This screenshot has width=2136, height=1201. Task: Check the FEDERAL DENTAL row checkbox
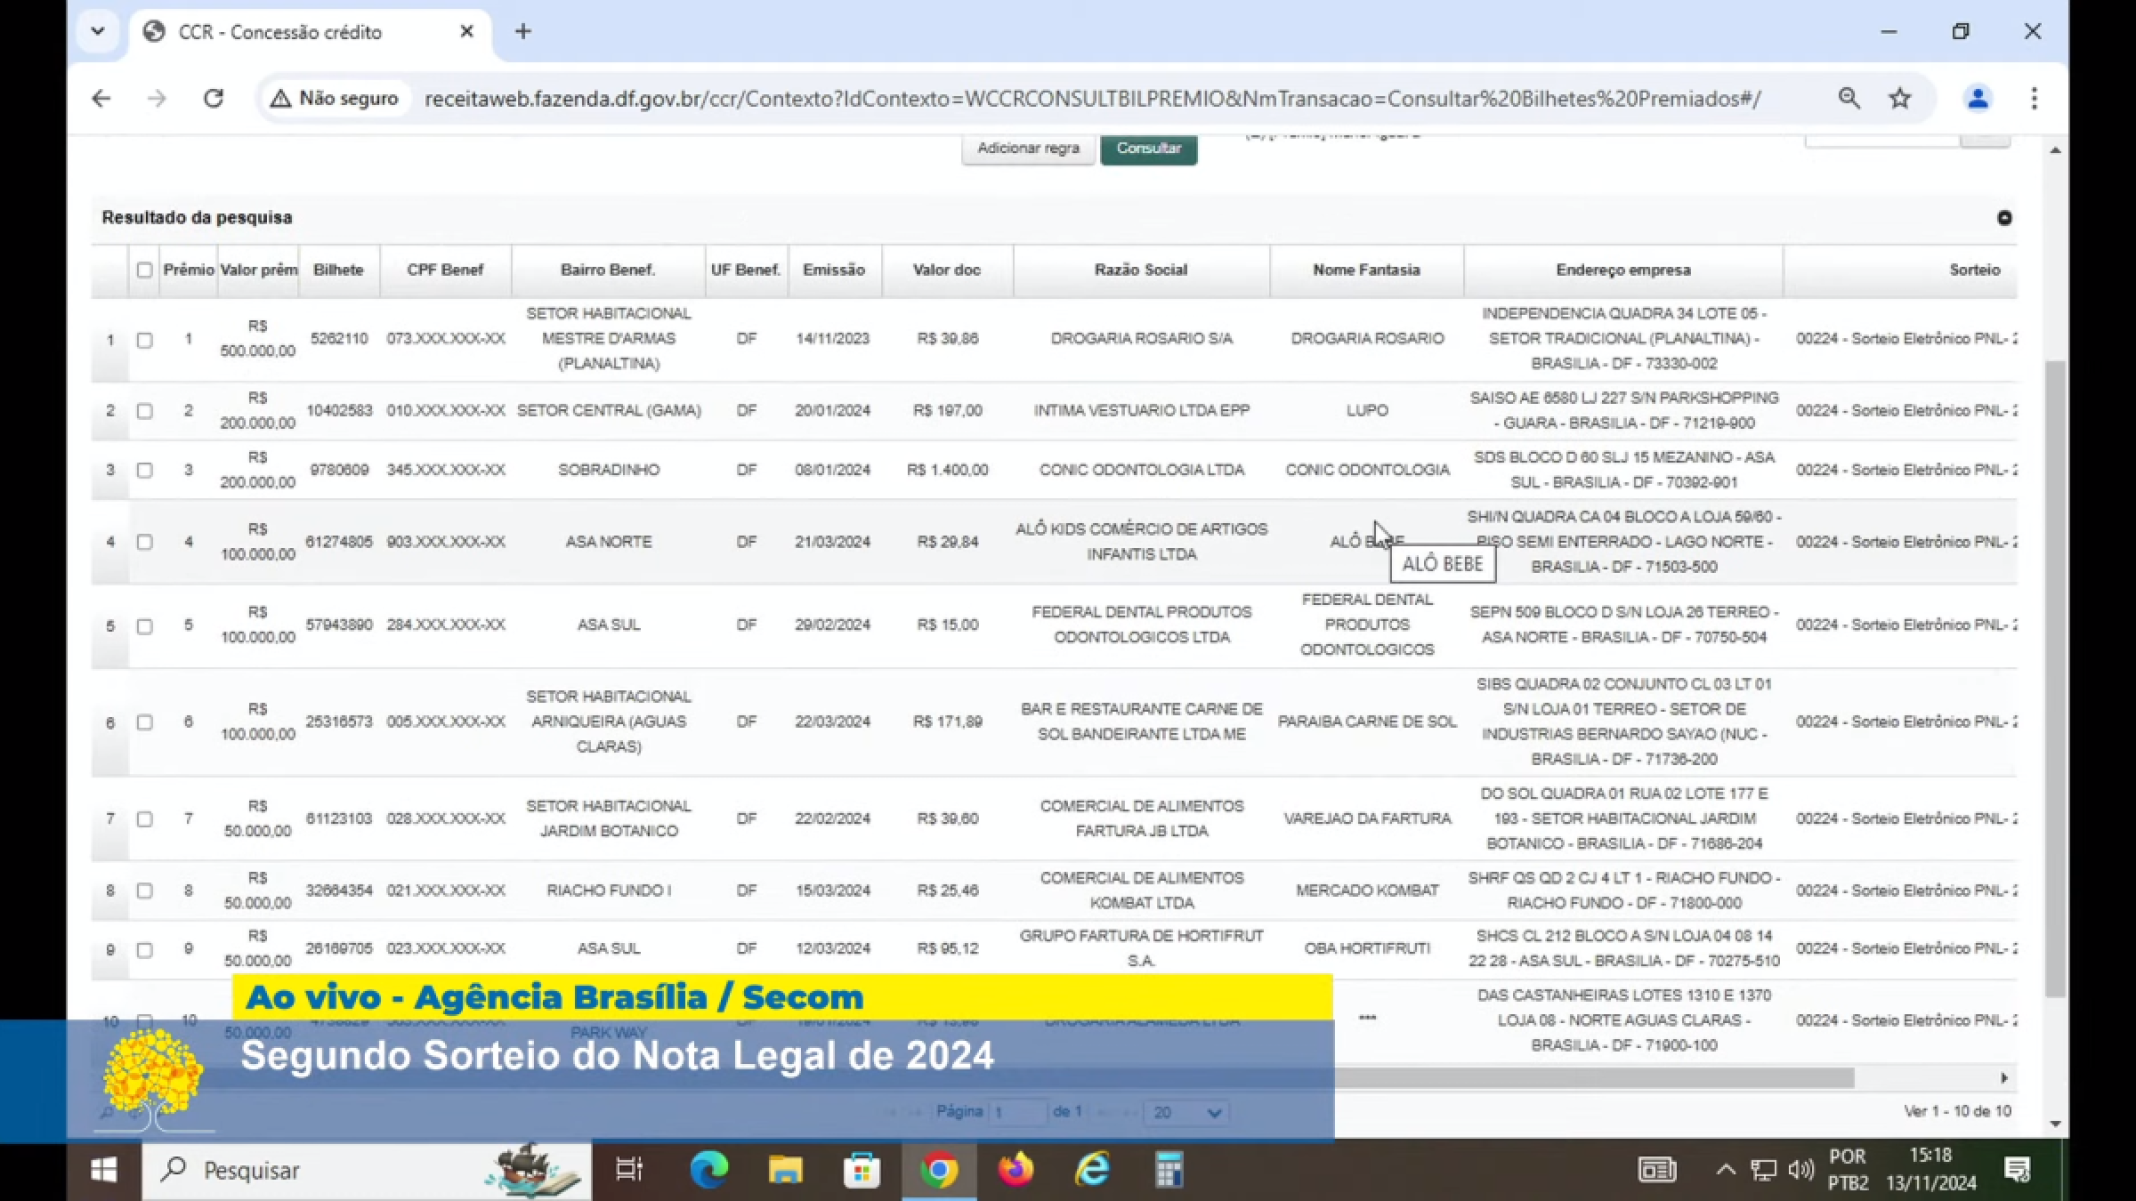click(145, 626)
